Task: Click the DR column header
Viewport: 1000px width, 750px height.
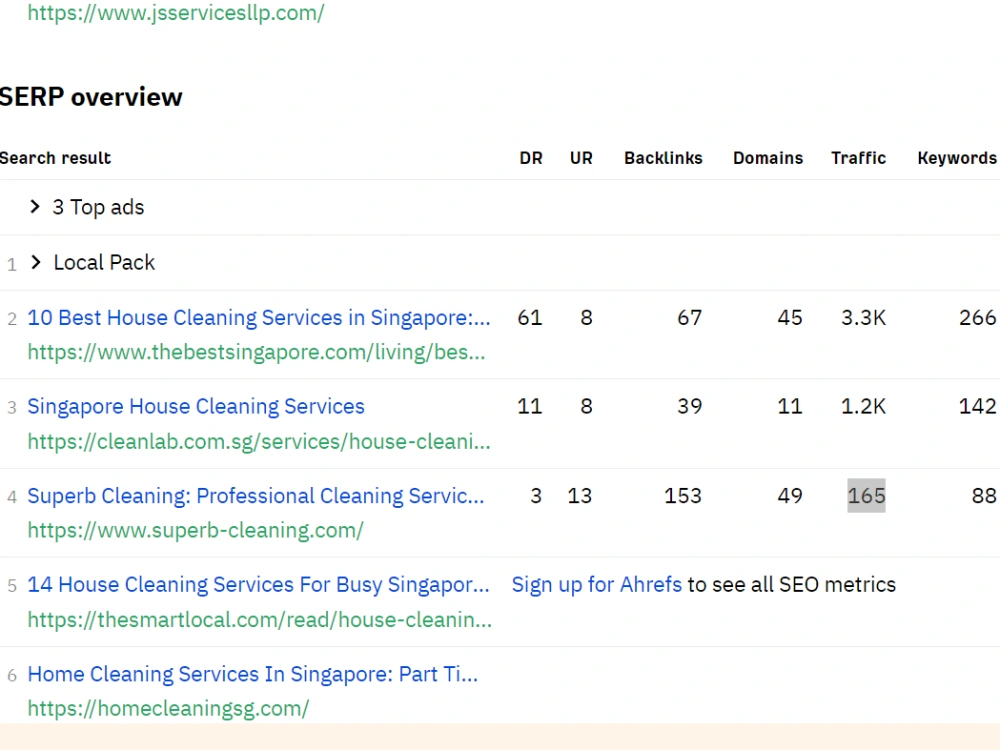Action: click(531, 158)
